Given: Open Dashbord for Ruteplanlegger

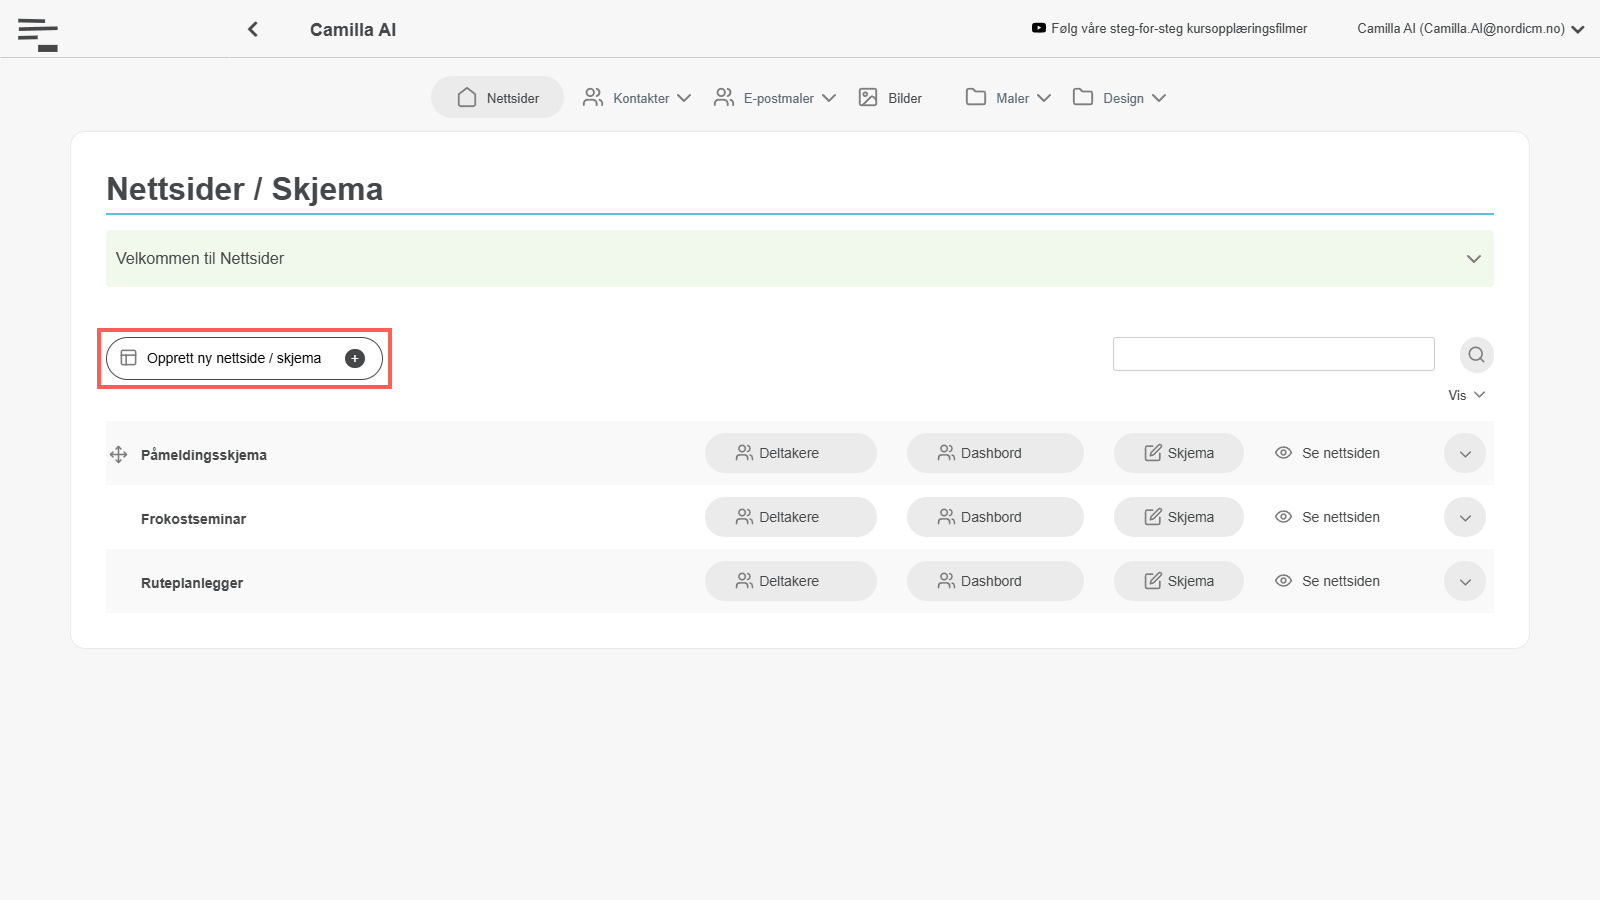Looking at the screenshot, I should pos(995,581).
